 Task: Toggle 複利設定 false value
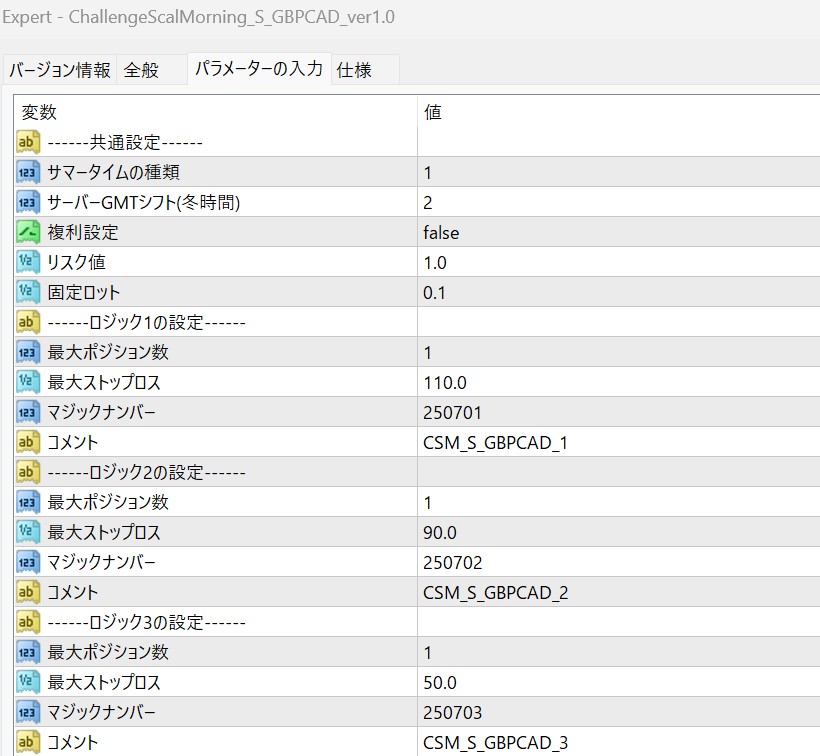click(x=619, y=232)
